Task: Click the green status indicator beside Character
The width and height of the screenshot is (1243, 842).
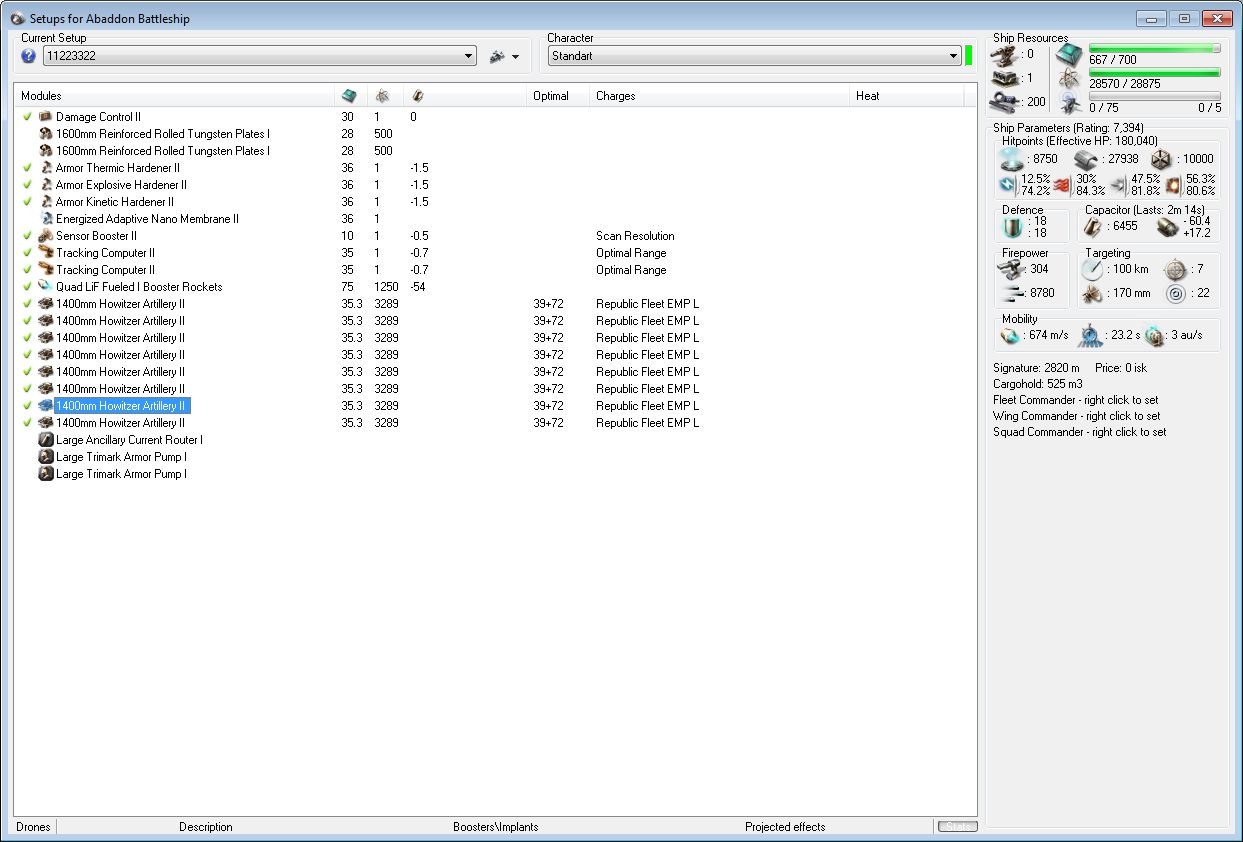Action: tap(968, 55)
